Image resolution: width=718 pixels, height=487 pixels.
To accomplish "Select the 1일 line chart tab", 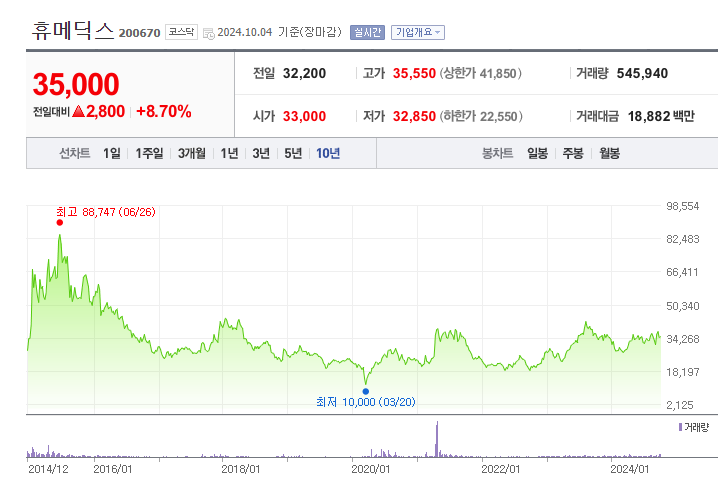I will tap(112, 153).
